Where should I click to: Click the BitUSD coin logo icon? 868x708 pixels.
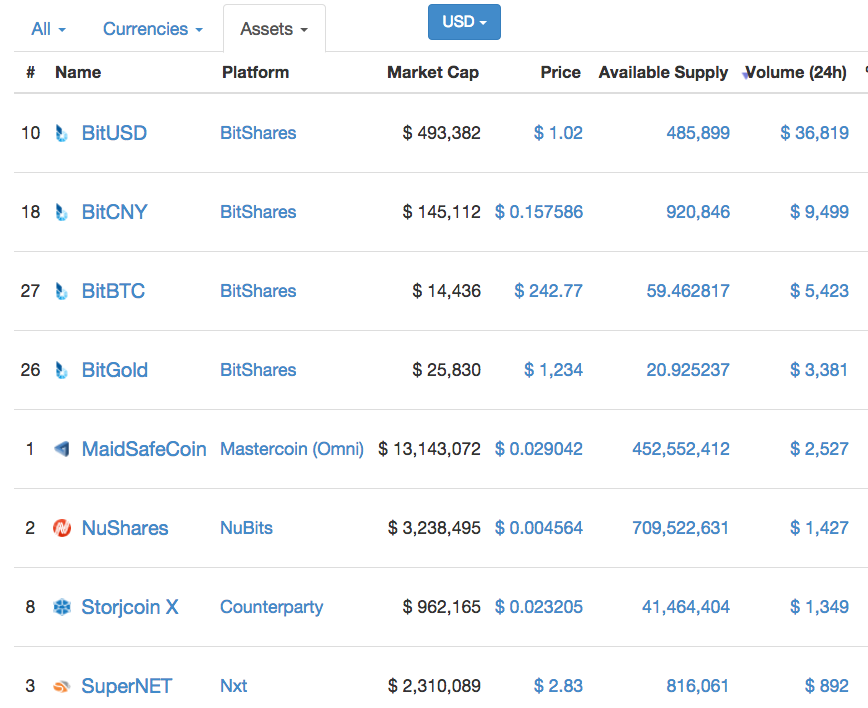click(61, 133)
